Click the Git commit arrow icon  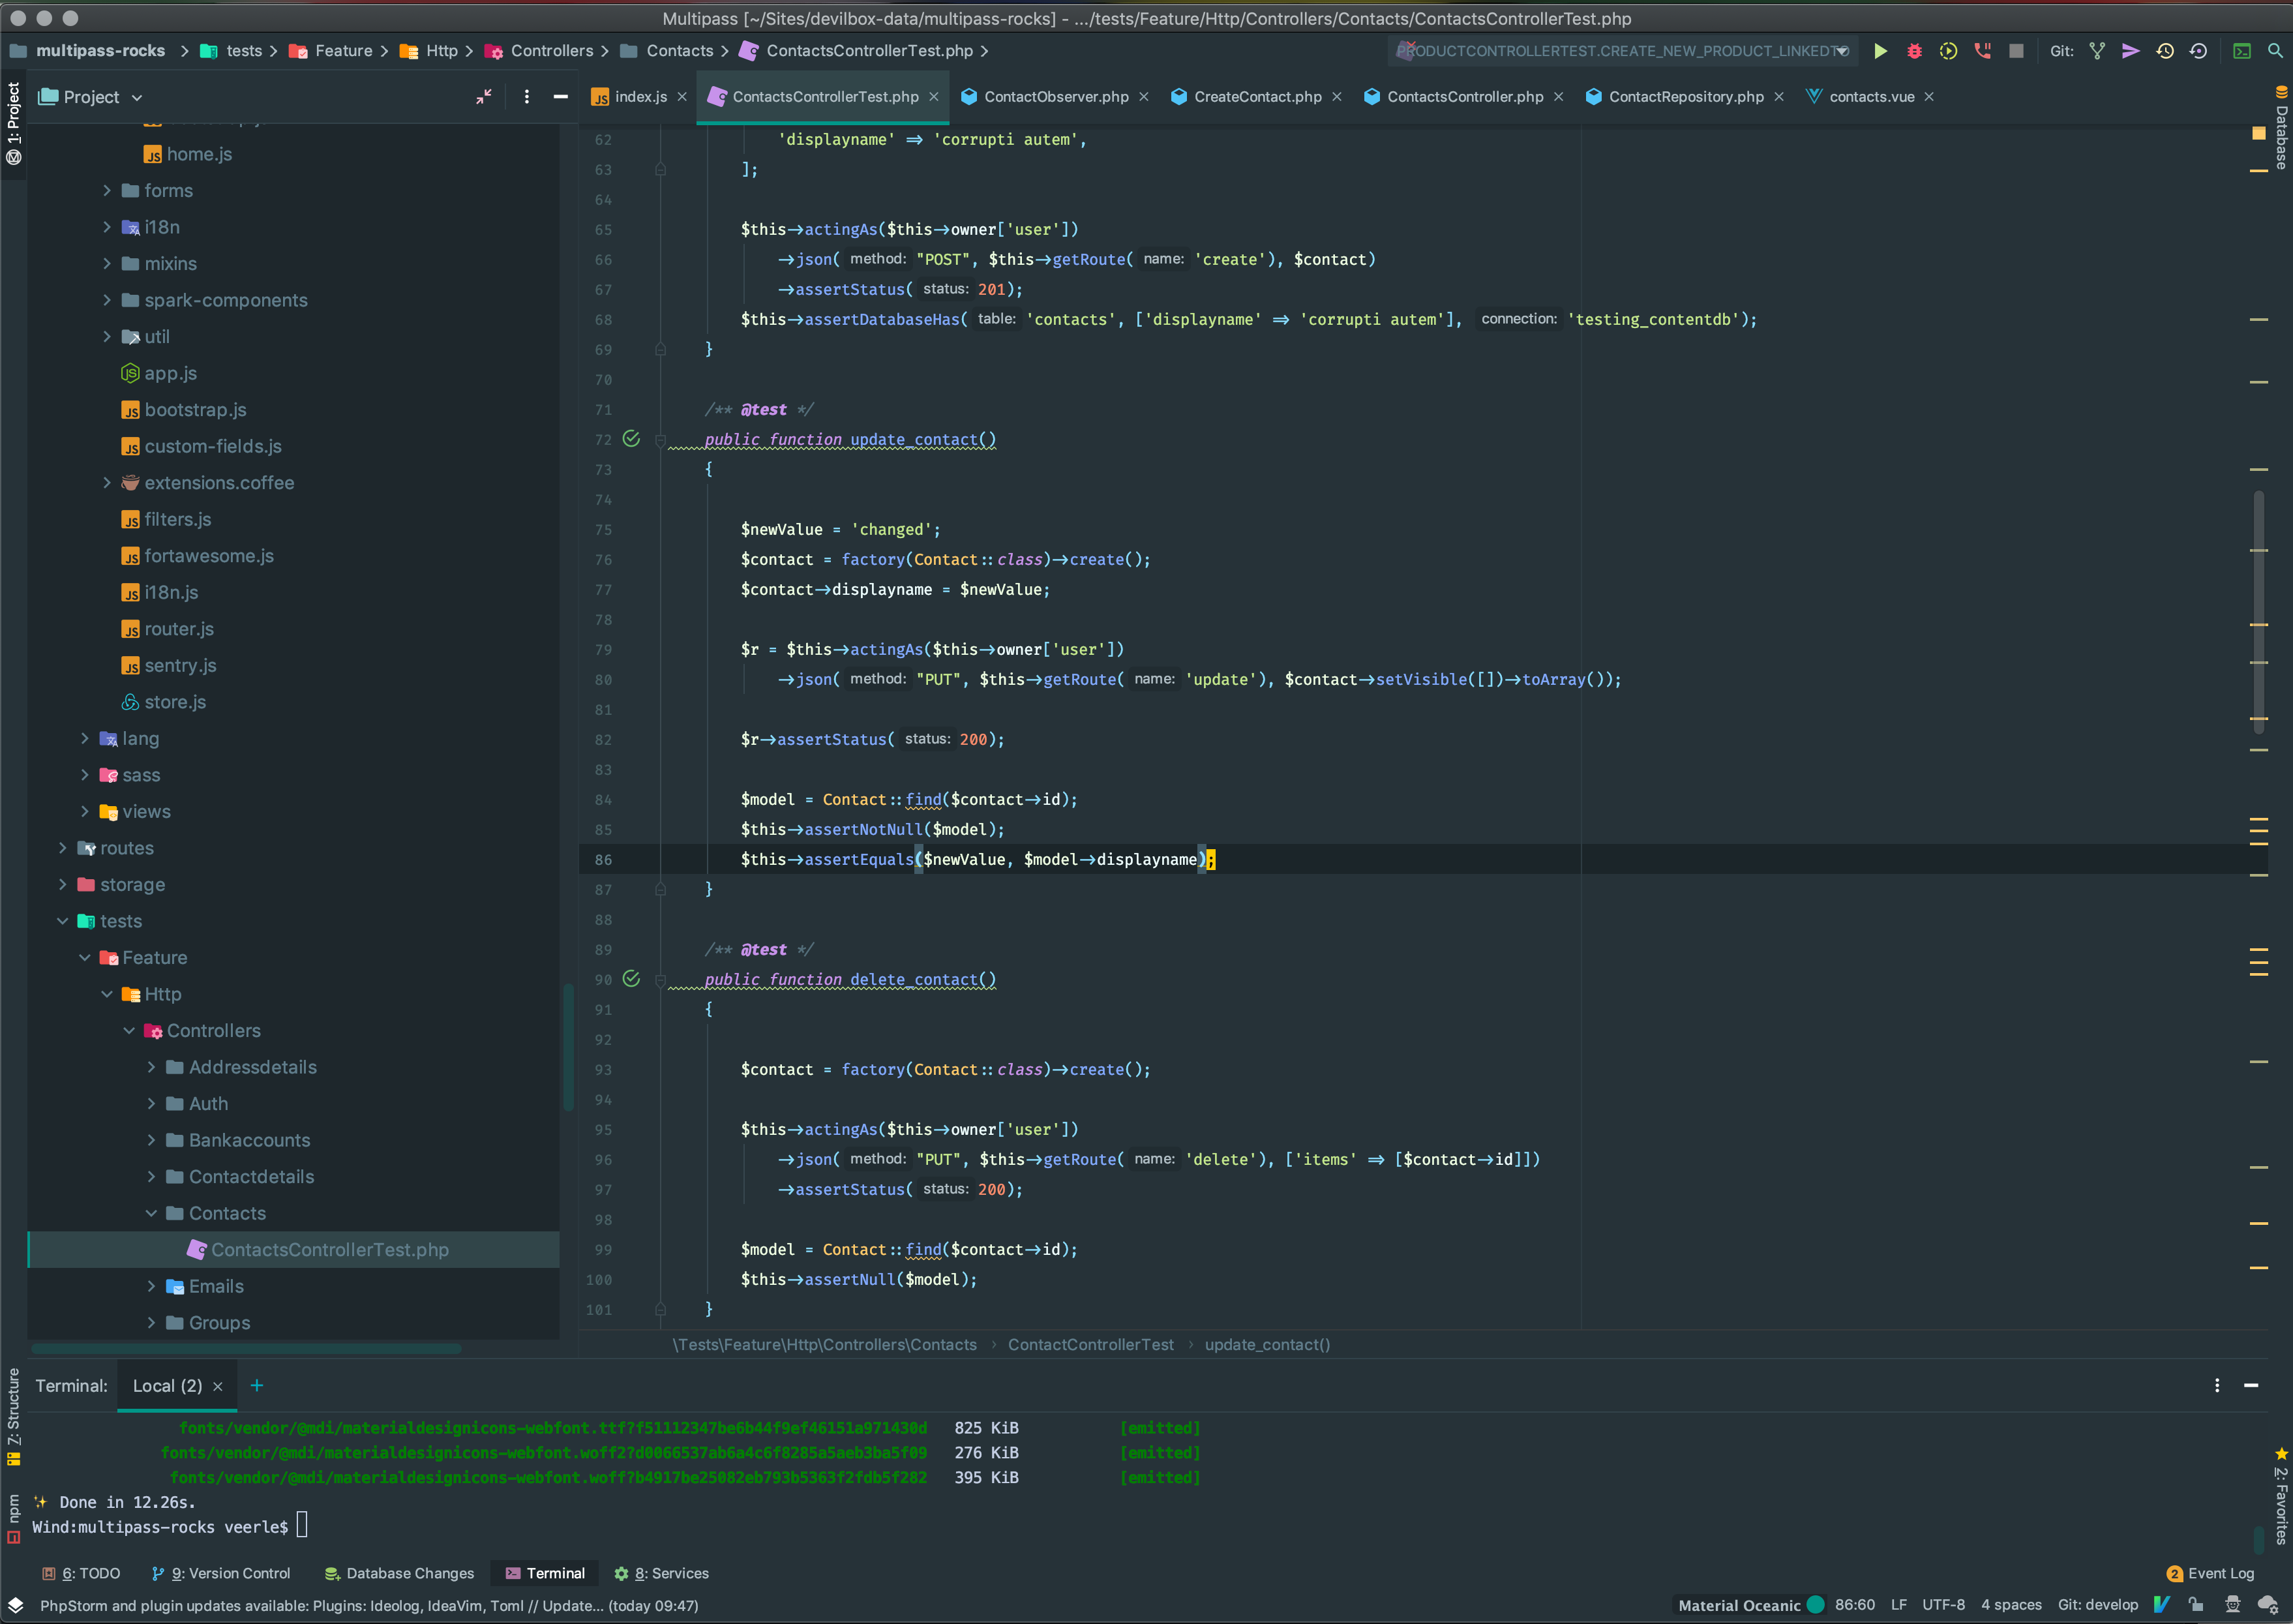pyautogui.click(x=2131, y=51)
